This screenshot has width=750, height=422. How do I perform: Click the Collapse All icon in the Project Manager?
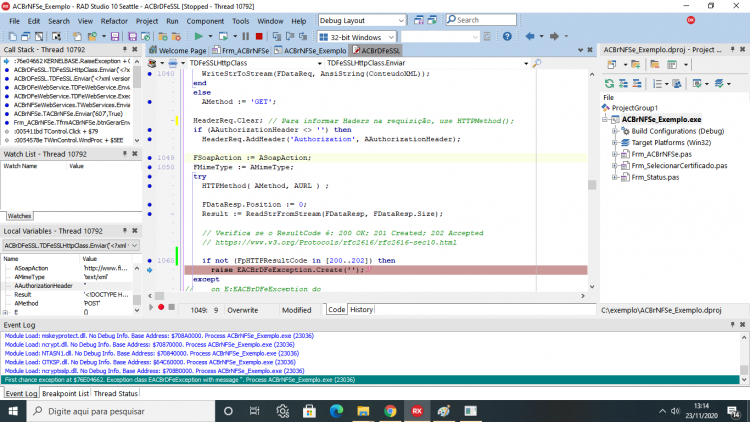[x=637, y=84]
